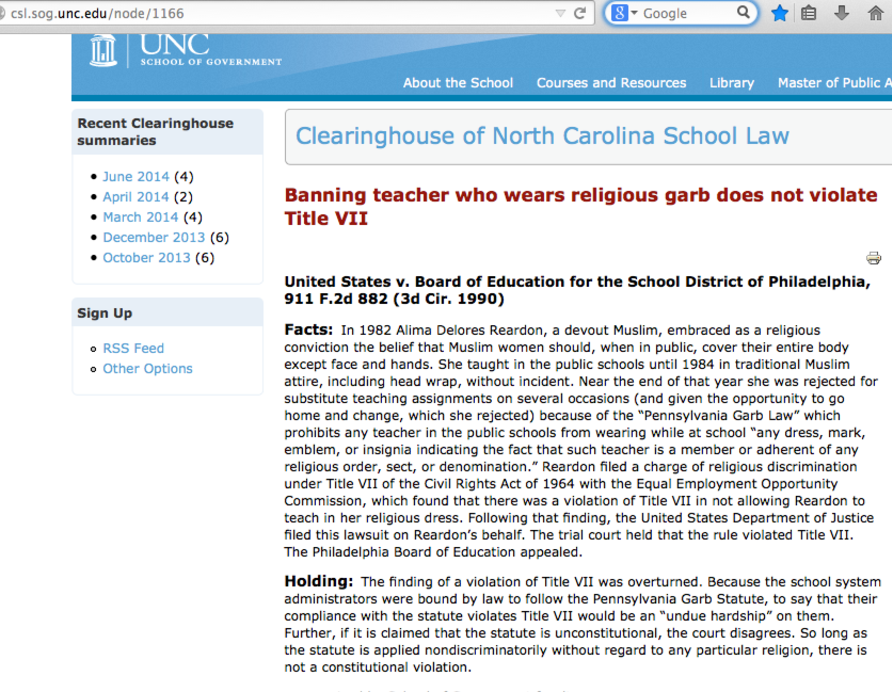The height and width of the screenshot is (692, 892).
Task: Go to the browser home icon
Action: 876,13
